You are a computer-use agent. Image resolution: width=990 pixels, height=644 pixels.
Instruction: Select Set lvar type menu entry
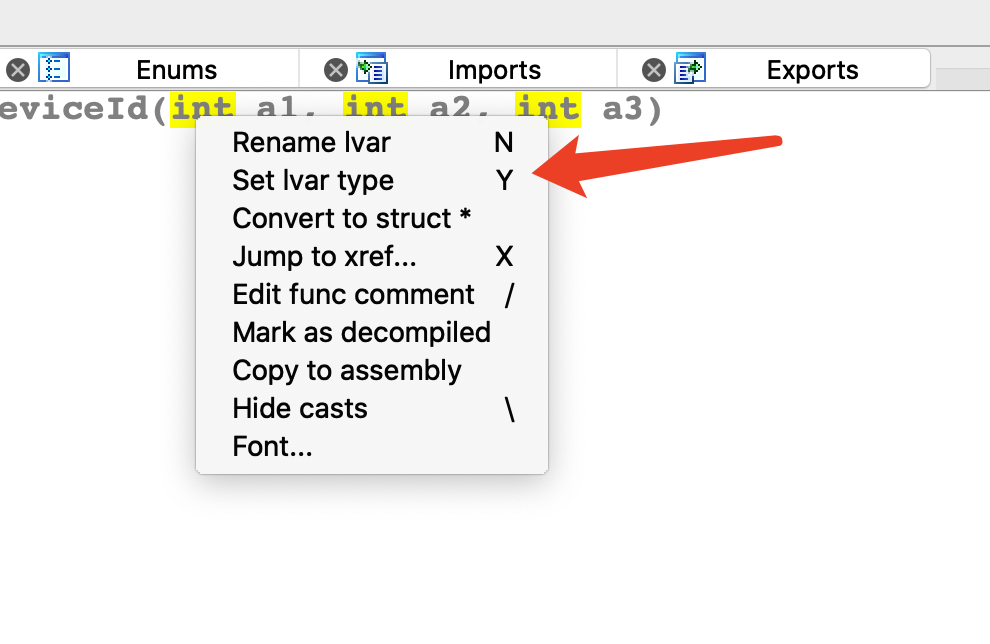pyautogui.click(x=313, y=180)
